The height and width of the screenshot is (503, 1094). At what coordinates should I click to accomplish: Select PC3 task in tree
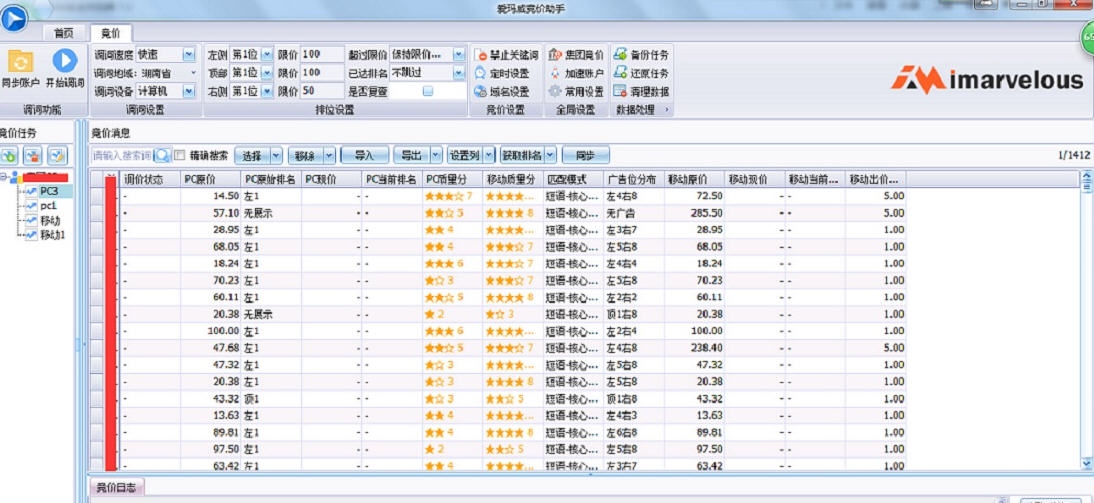[49, 191]
